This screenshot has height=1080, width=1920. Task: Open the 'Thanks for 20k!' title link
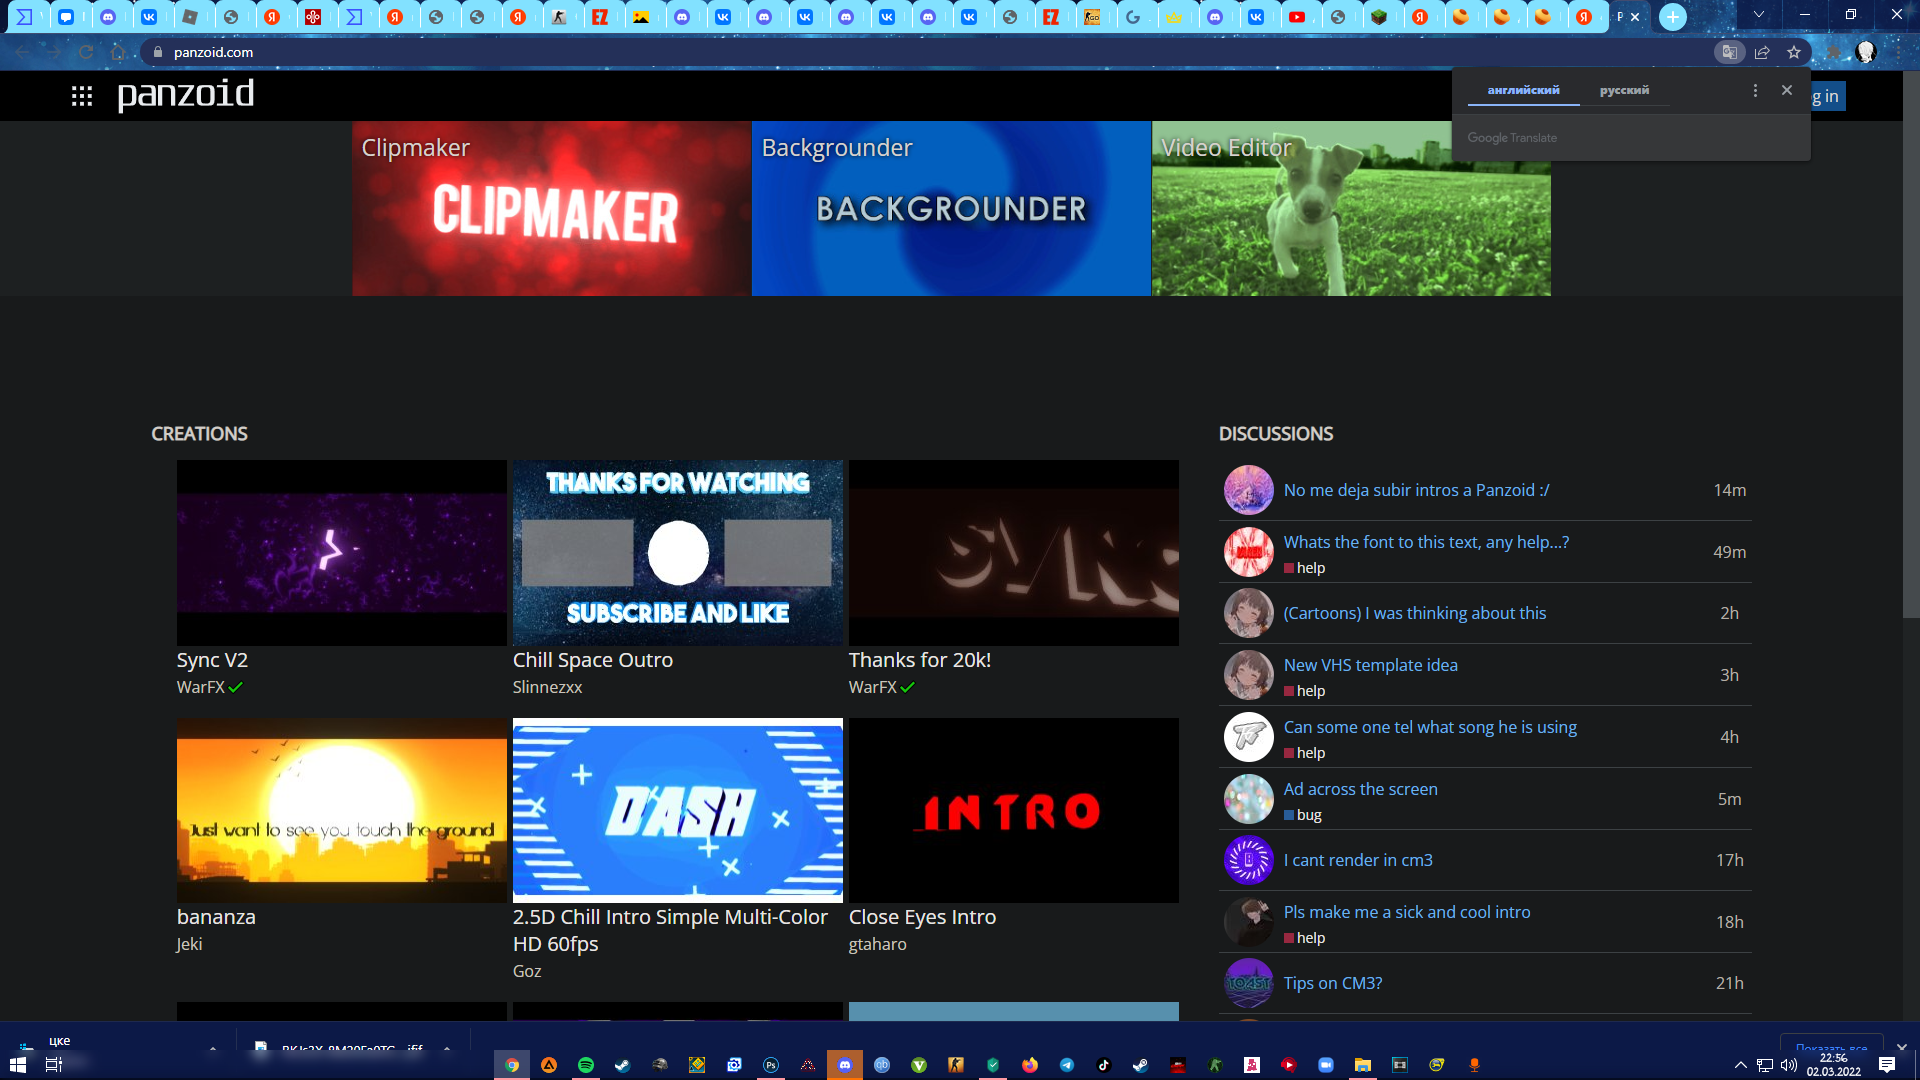click(x=920, y=660)
